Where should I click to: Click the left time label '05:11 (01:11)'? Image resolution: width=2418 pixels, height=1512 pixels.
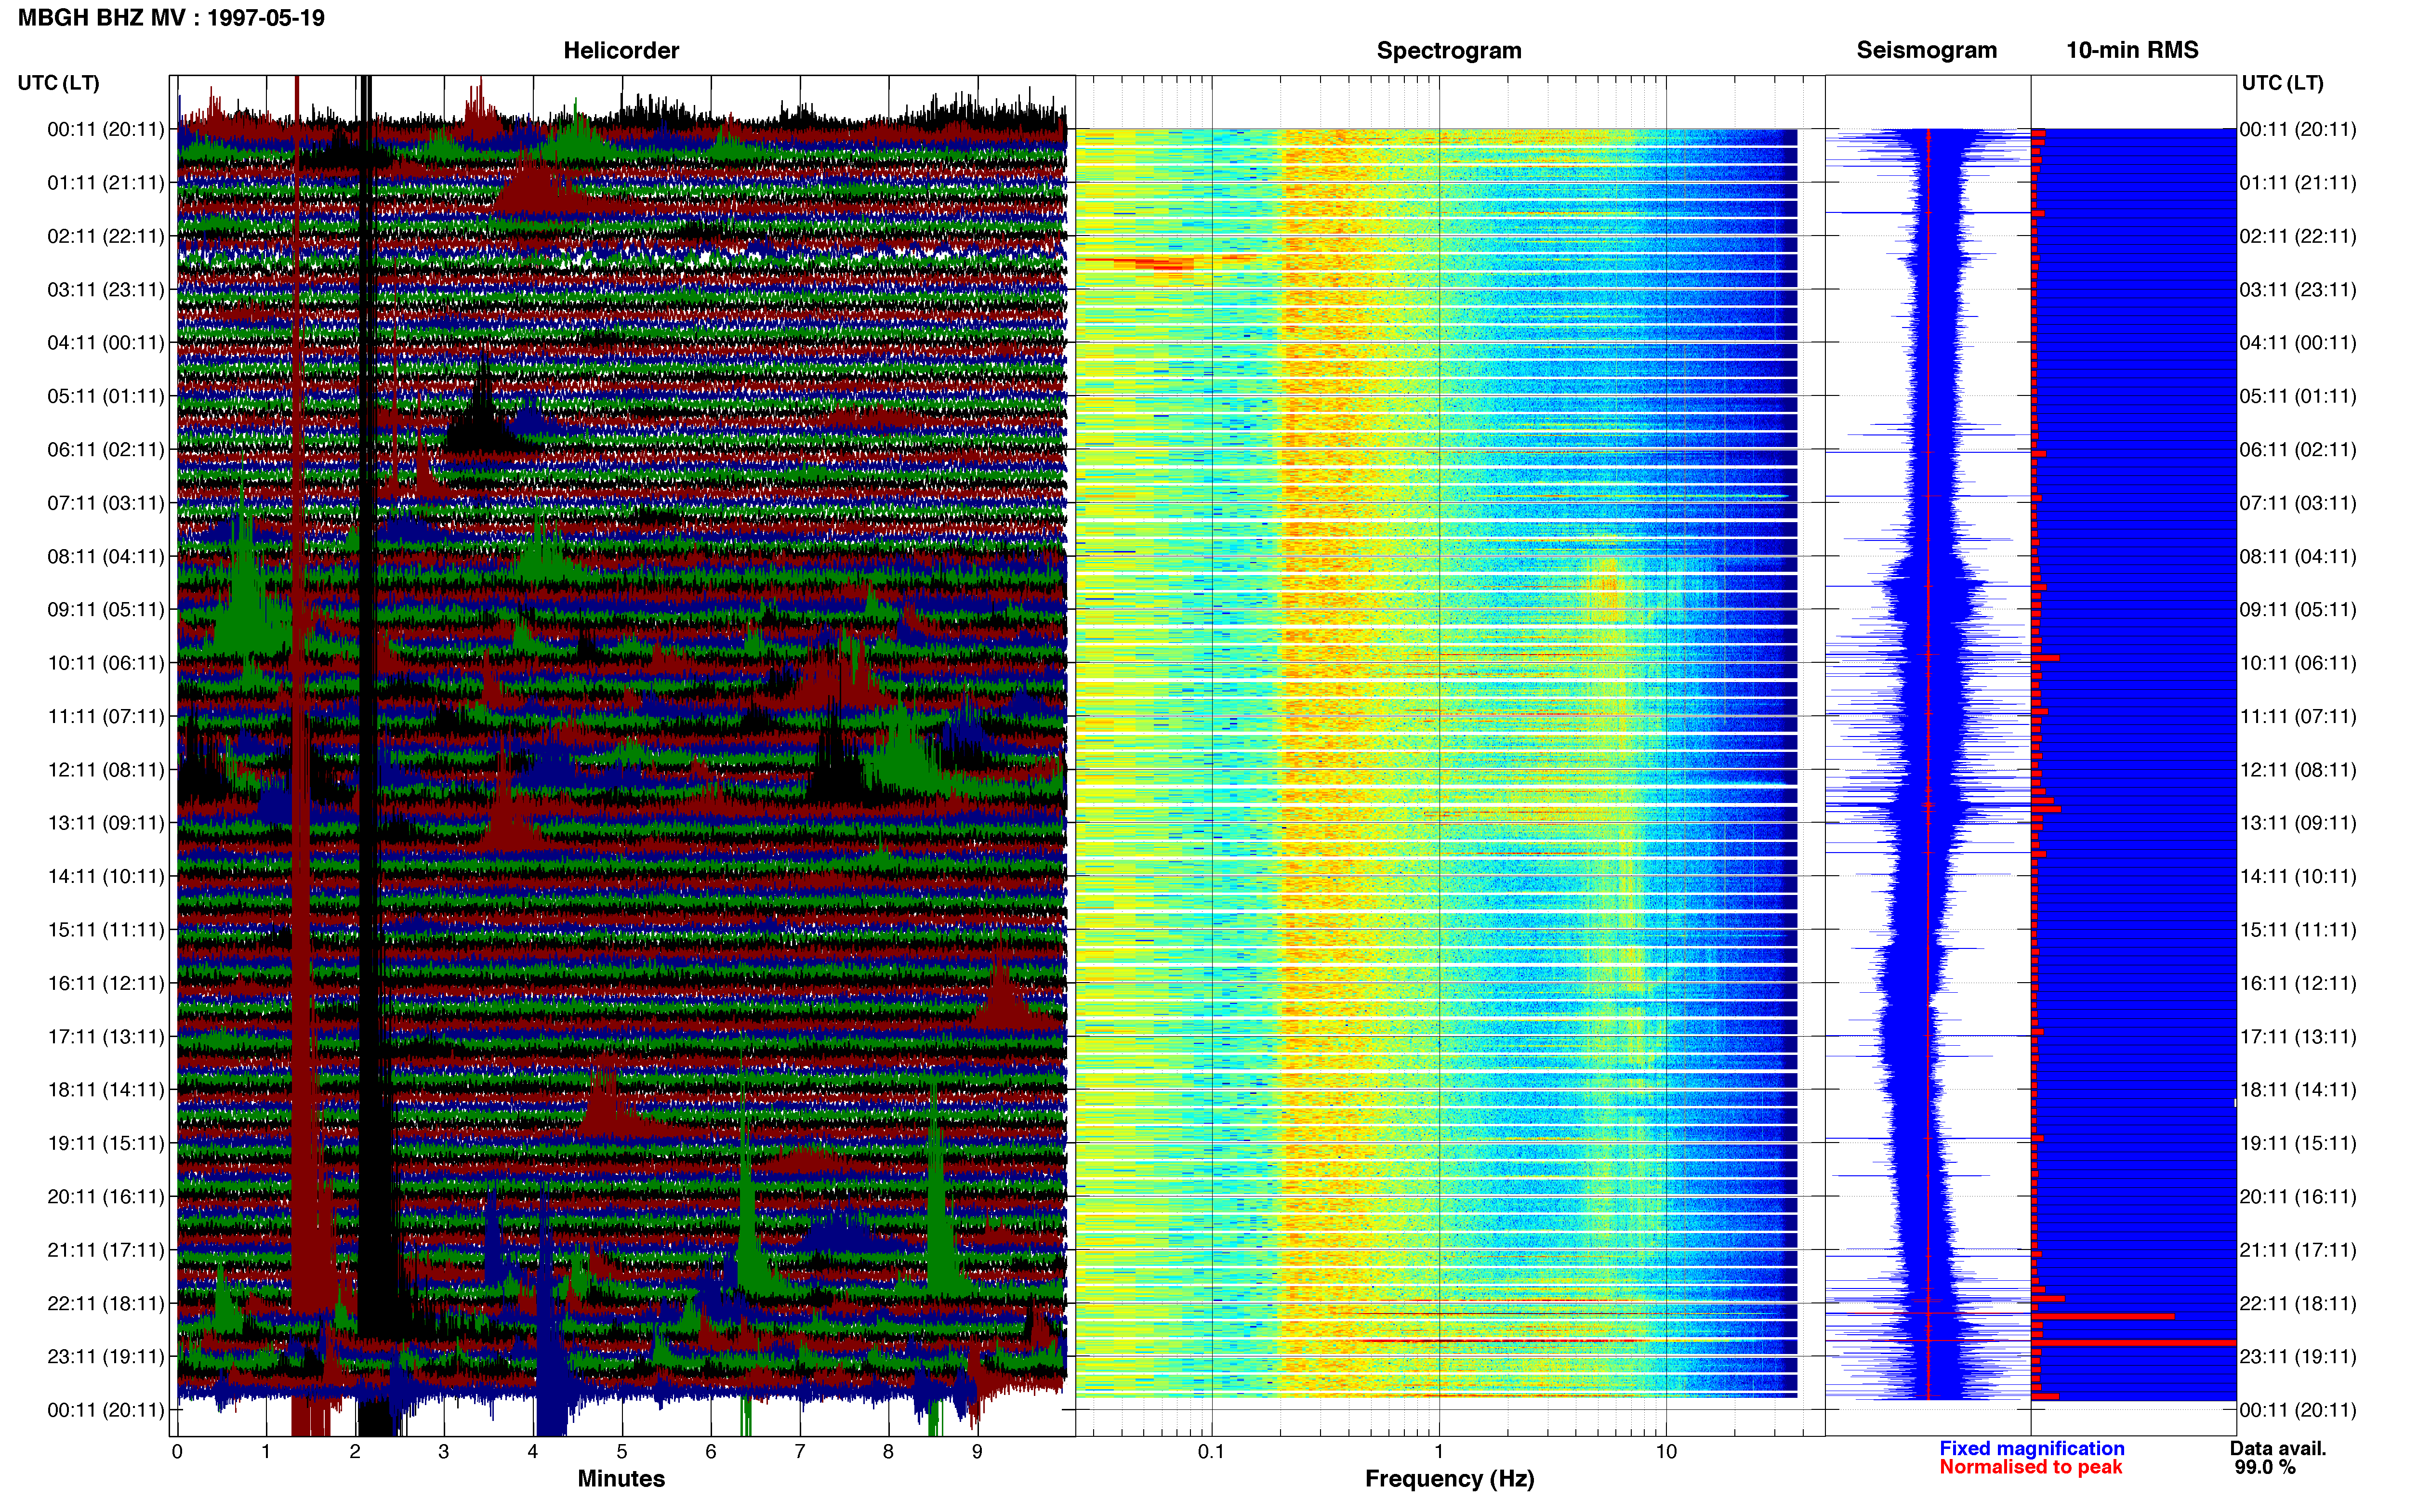click(106, 396)
